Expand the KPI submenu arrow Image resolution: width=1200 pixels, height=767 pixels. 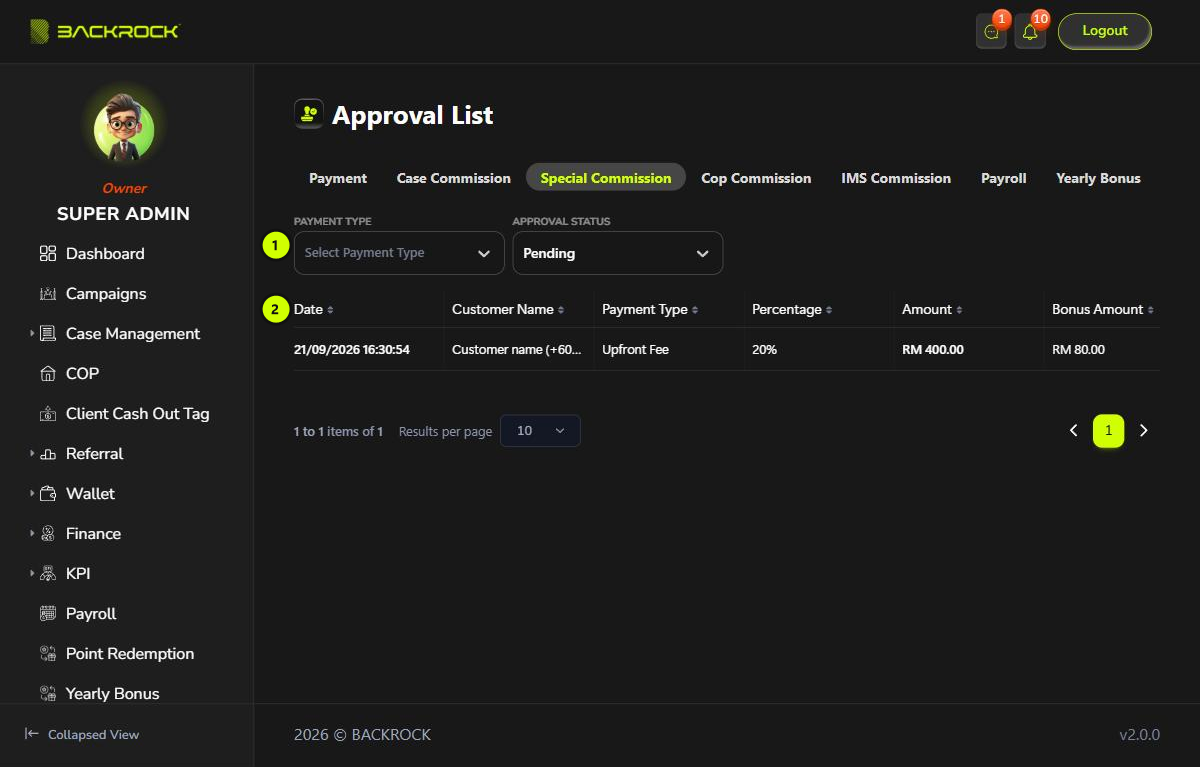point(32,574)
